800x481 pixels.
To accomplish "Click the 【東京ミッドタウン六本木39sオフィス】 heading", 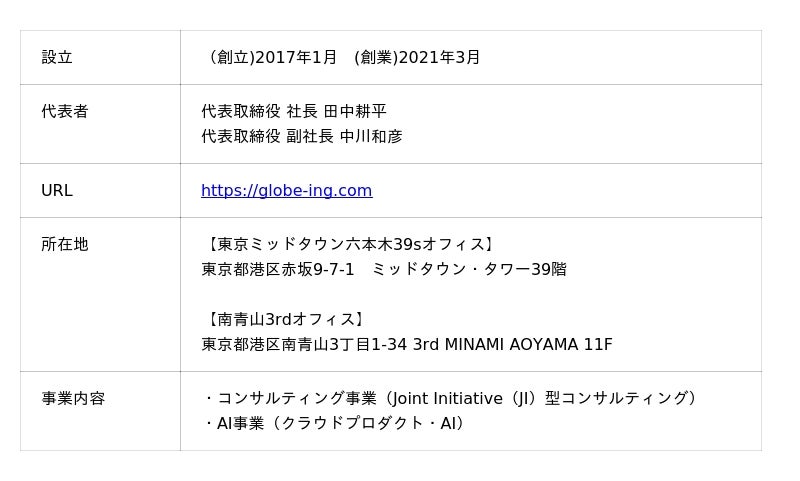I will click(x=349, y=245).
